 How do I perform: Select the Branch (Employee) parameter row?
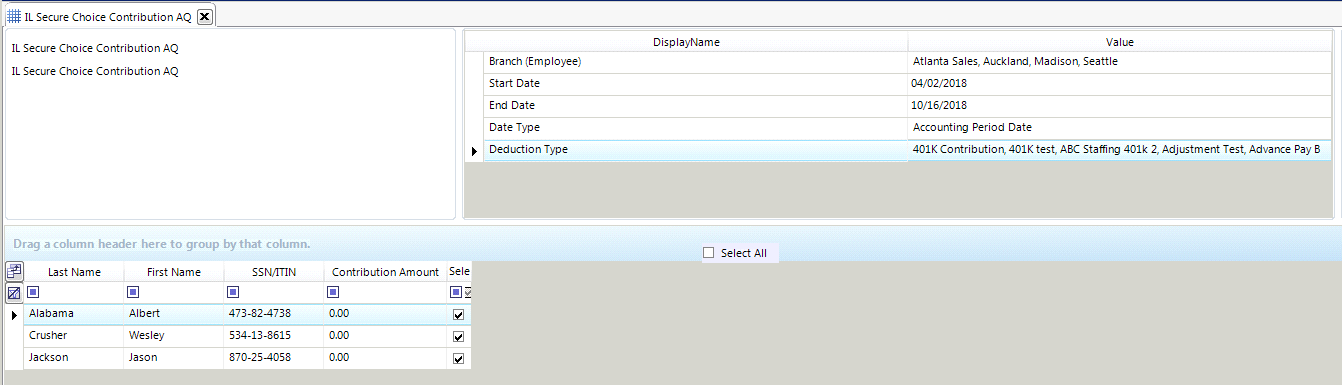[x=907, y=62]
